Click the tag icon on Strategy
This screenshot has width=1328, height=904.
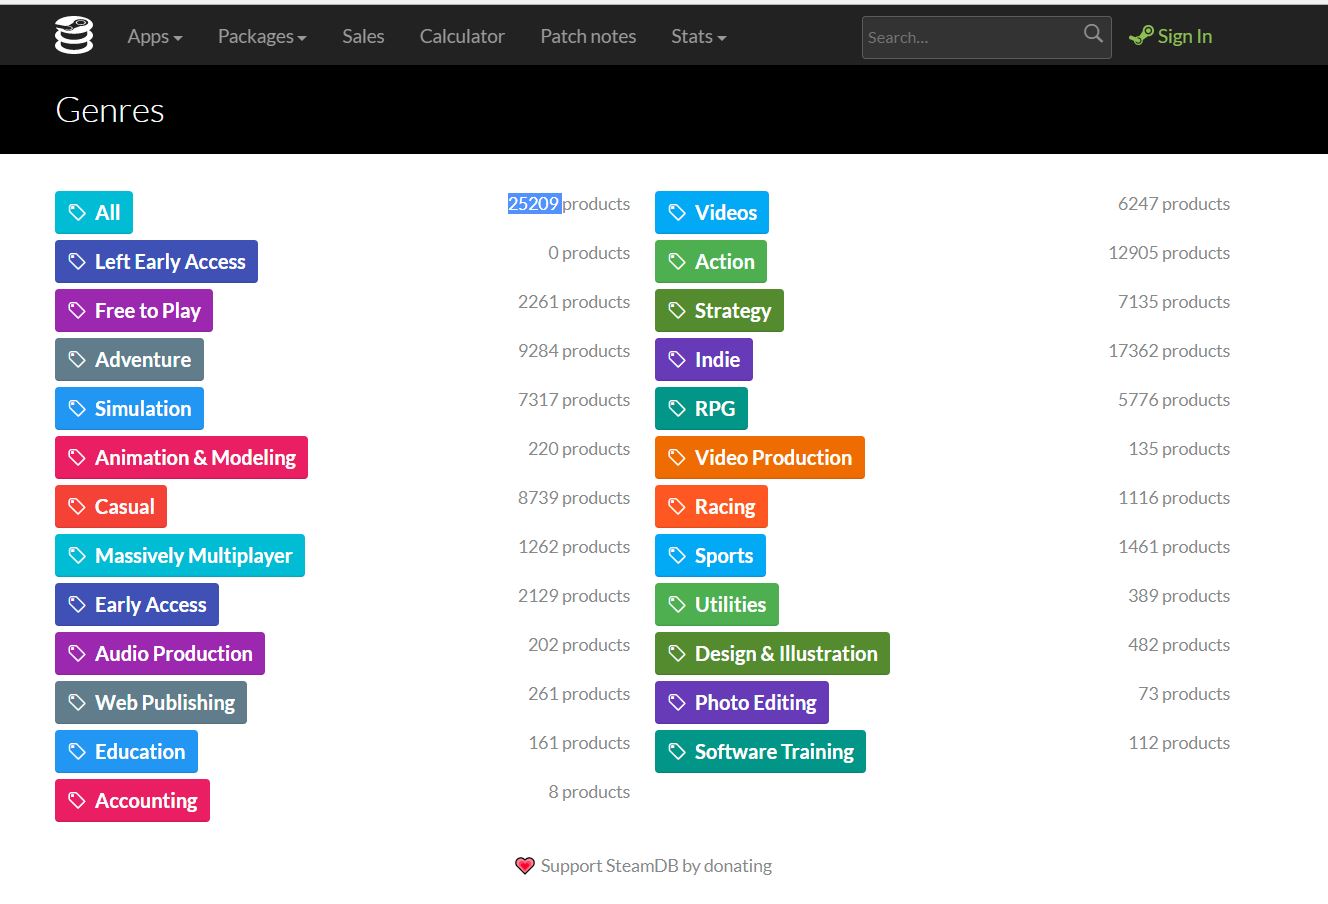(x=677, y=310)
